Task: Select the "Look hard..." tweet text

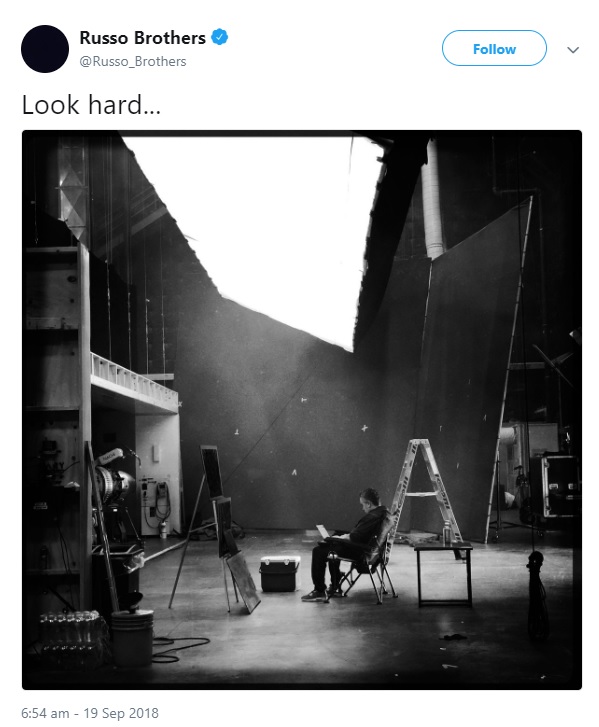Action: tap(91, 105)
